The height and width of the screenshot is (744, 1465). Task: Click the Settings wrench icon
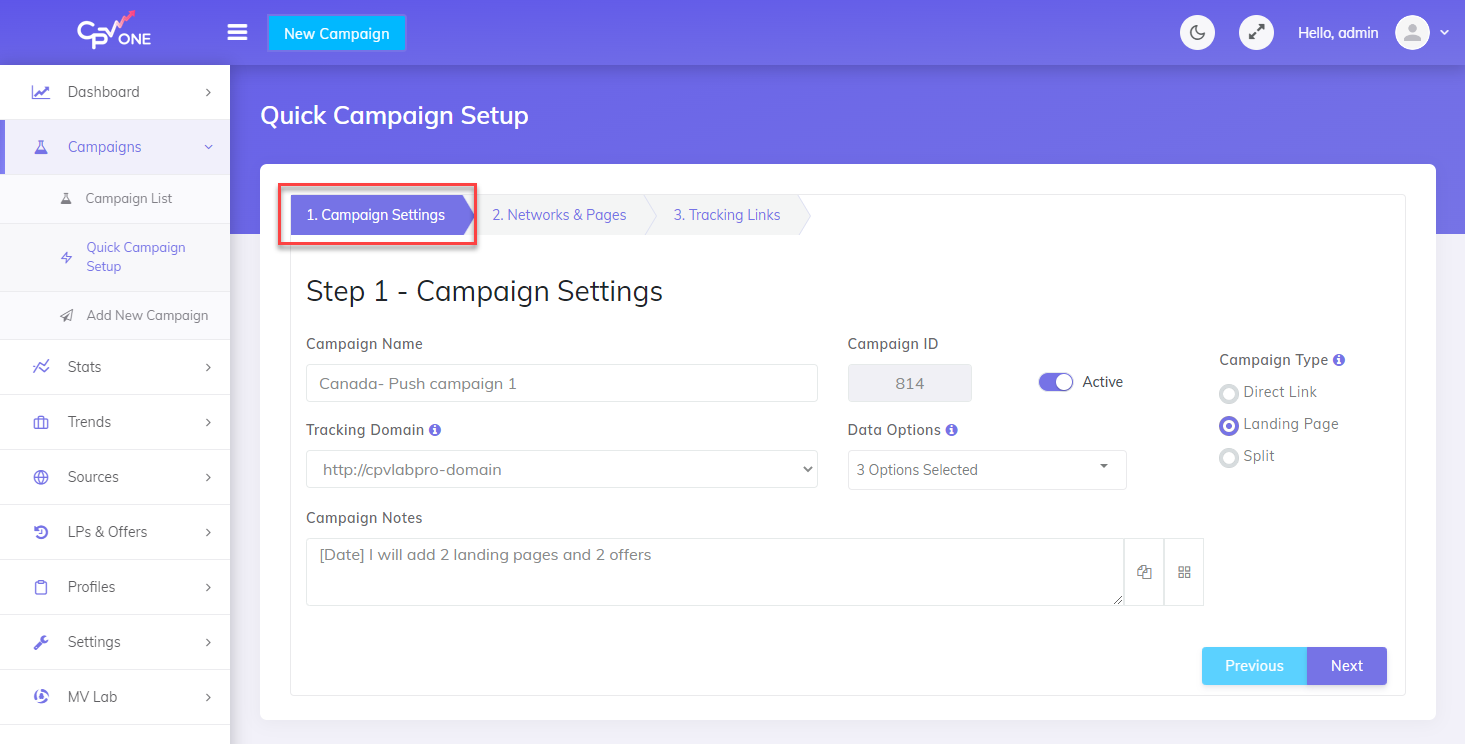(41, 641)
